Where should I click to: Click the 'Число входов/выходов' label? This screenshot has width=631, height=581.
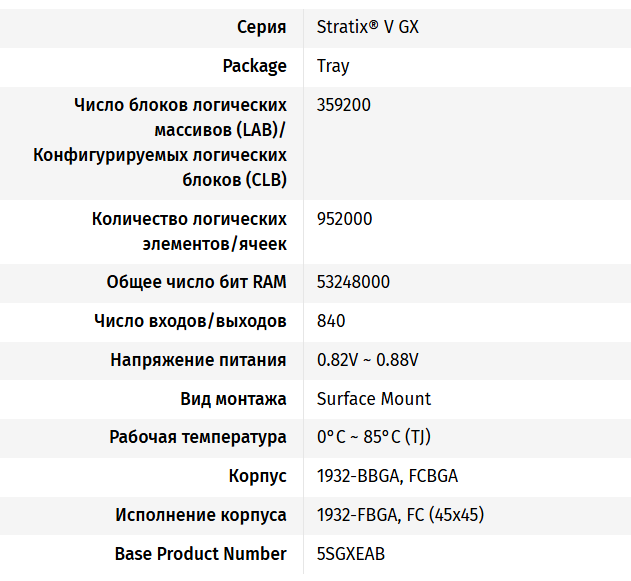pos(190,321)
